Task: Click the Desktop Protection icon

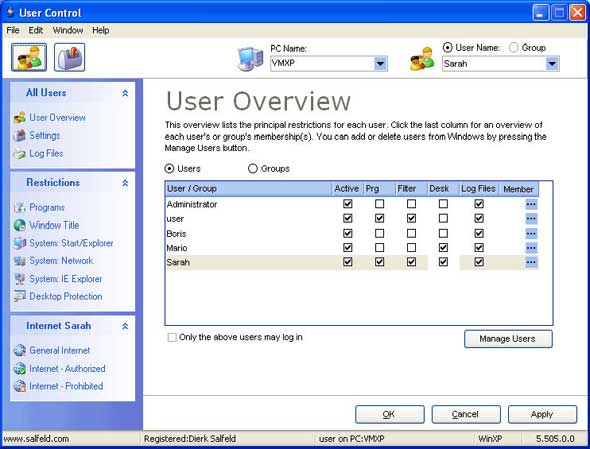Action: coord(20,297)
